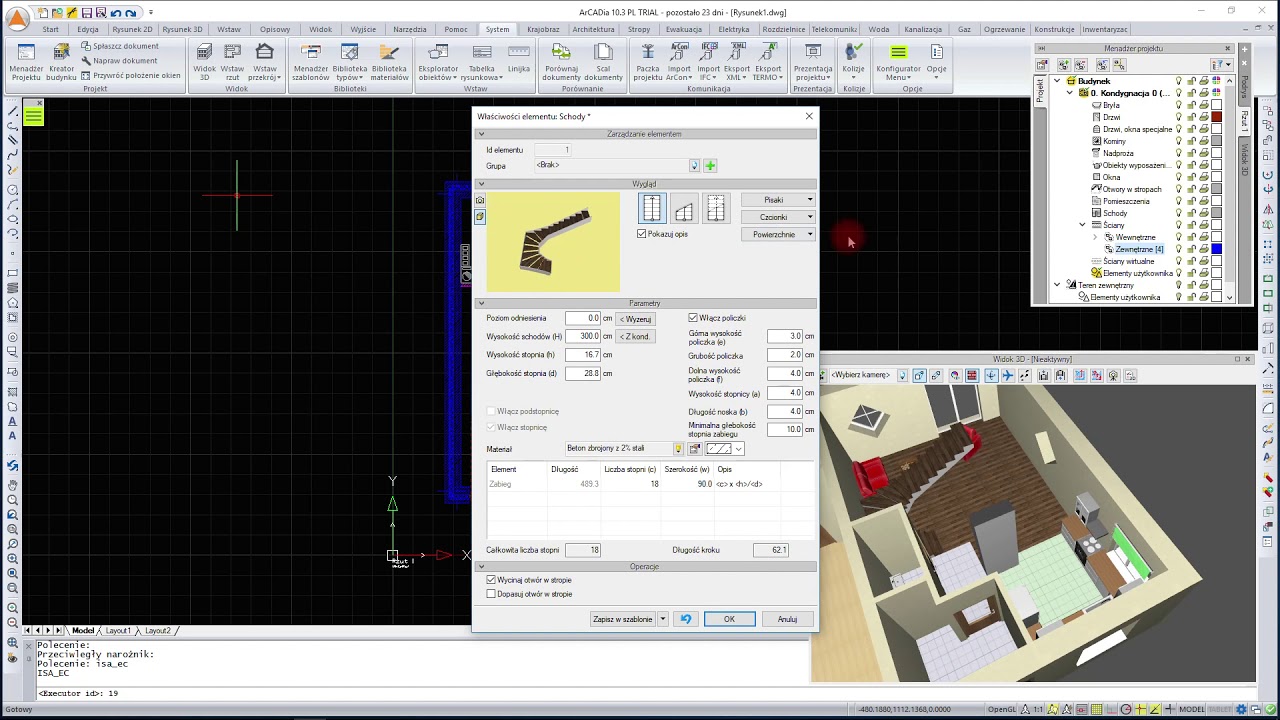Open the Narzędzia ribbon tab
Screen dimensions: 1280x720
point(409,29)
